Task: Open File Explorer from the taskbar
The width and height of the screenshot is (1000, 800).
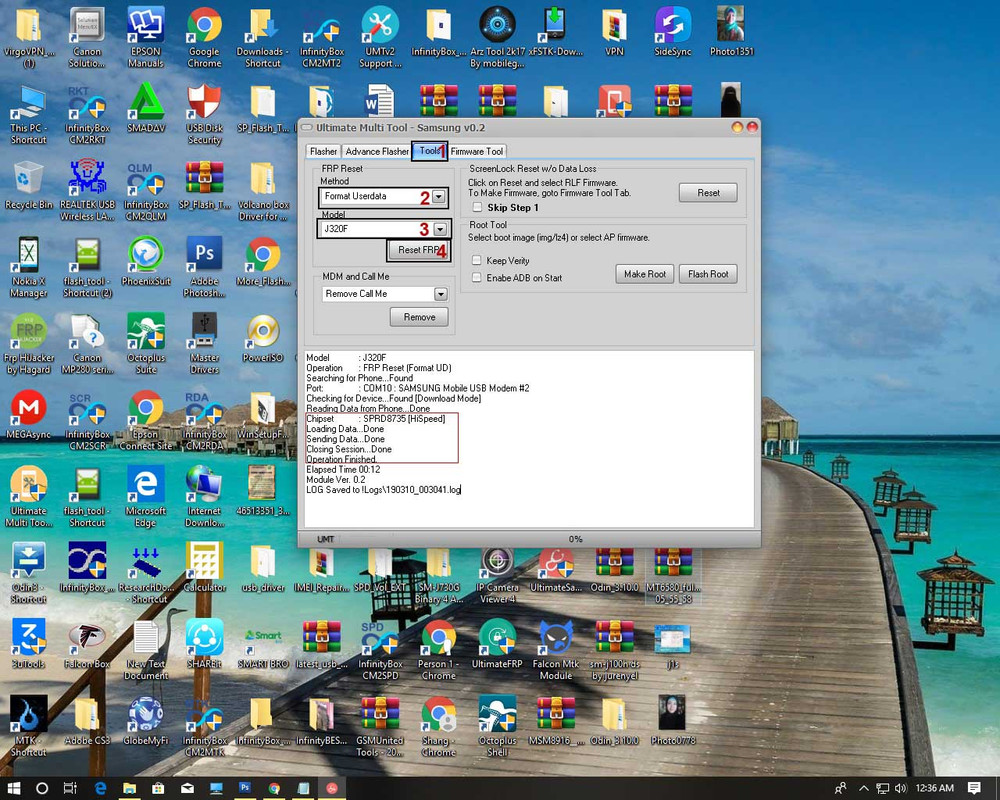Action: point(129,788)
